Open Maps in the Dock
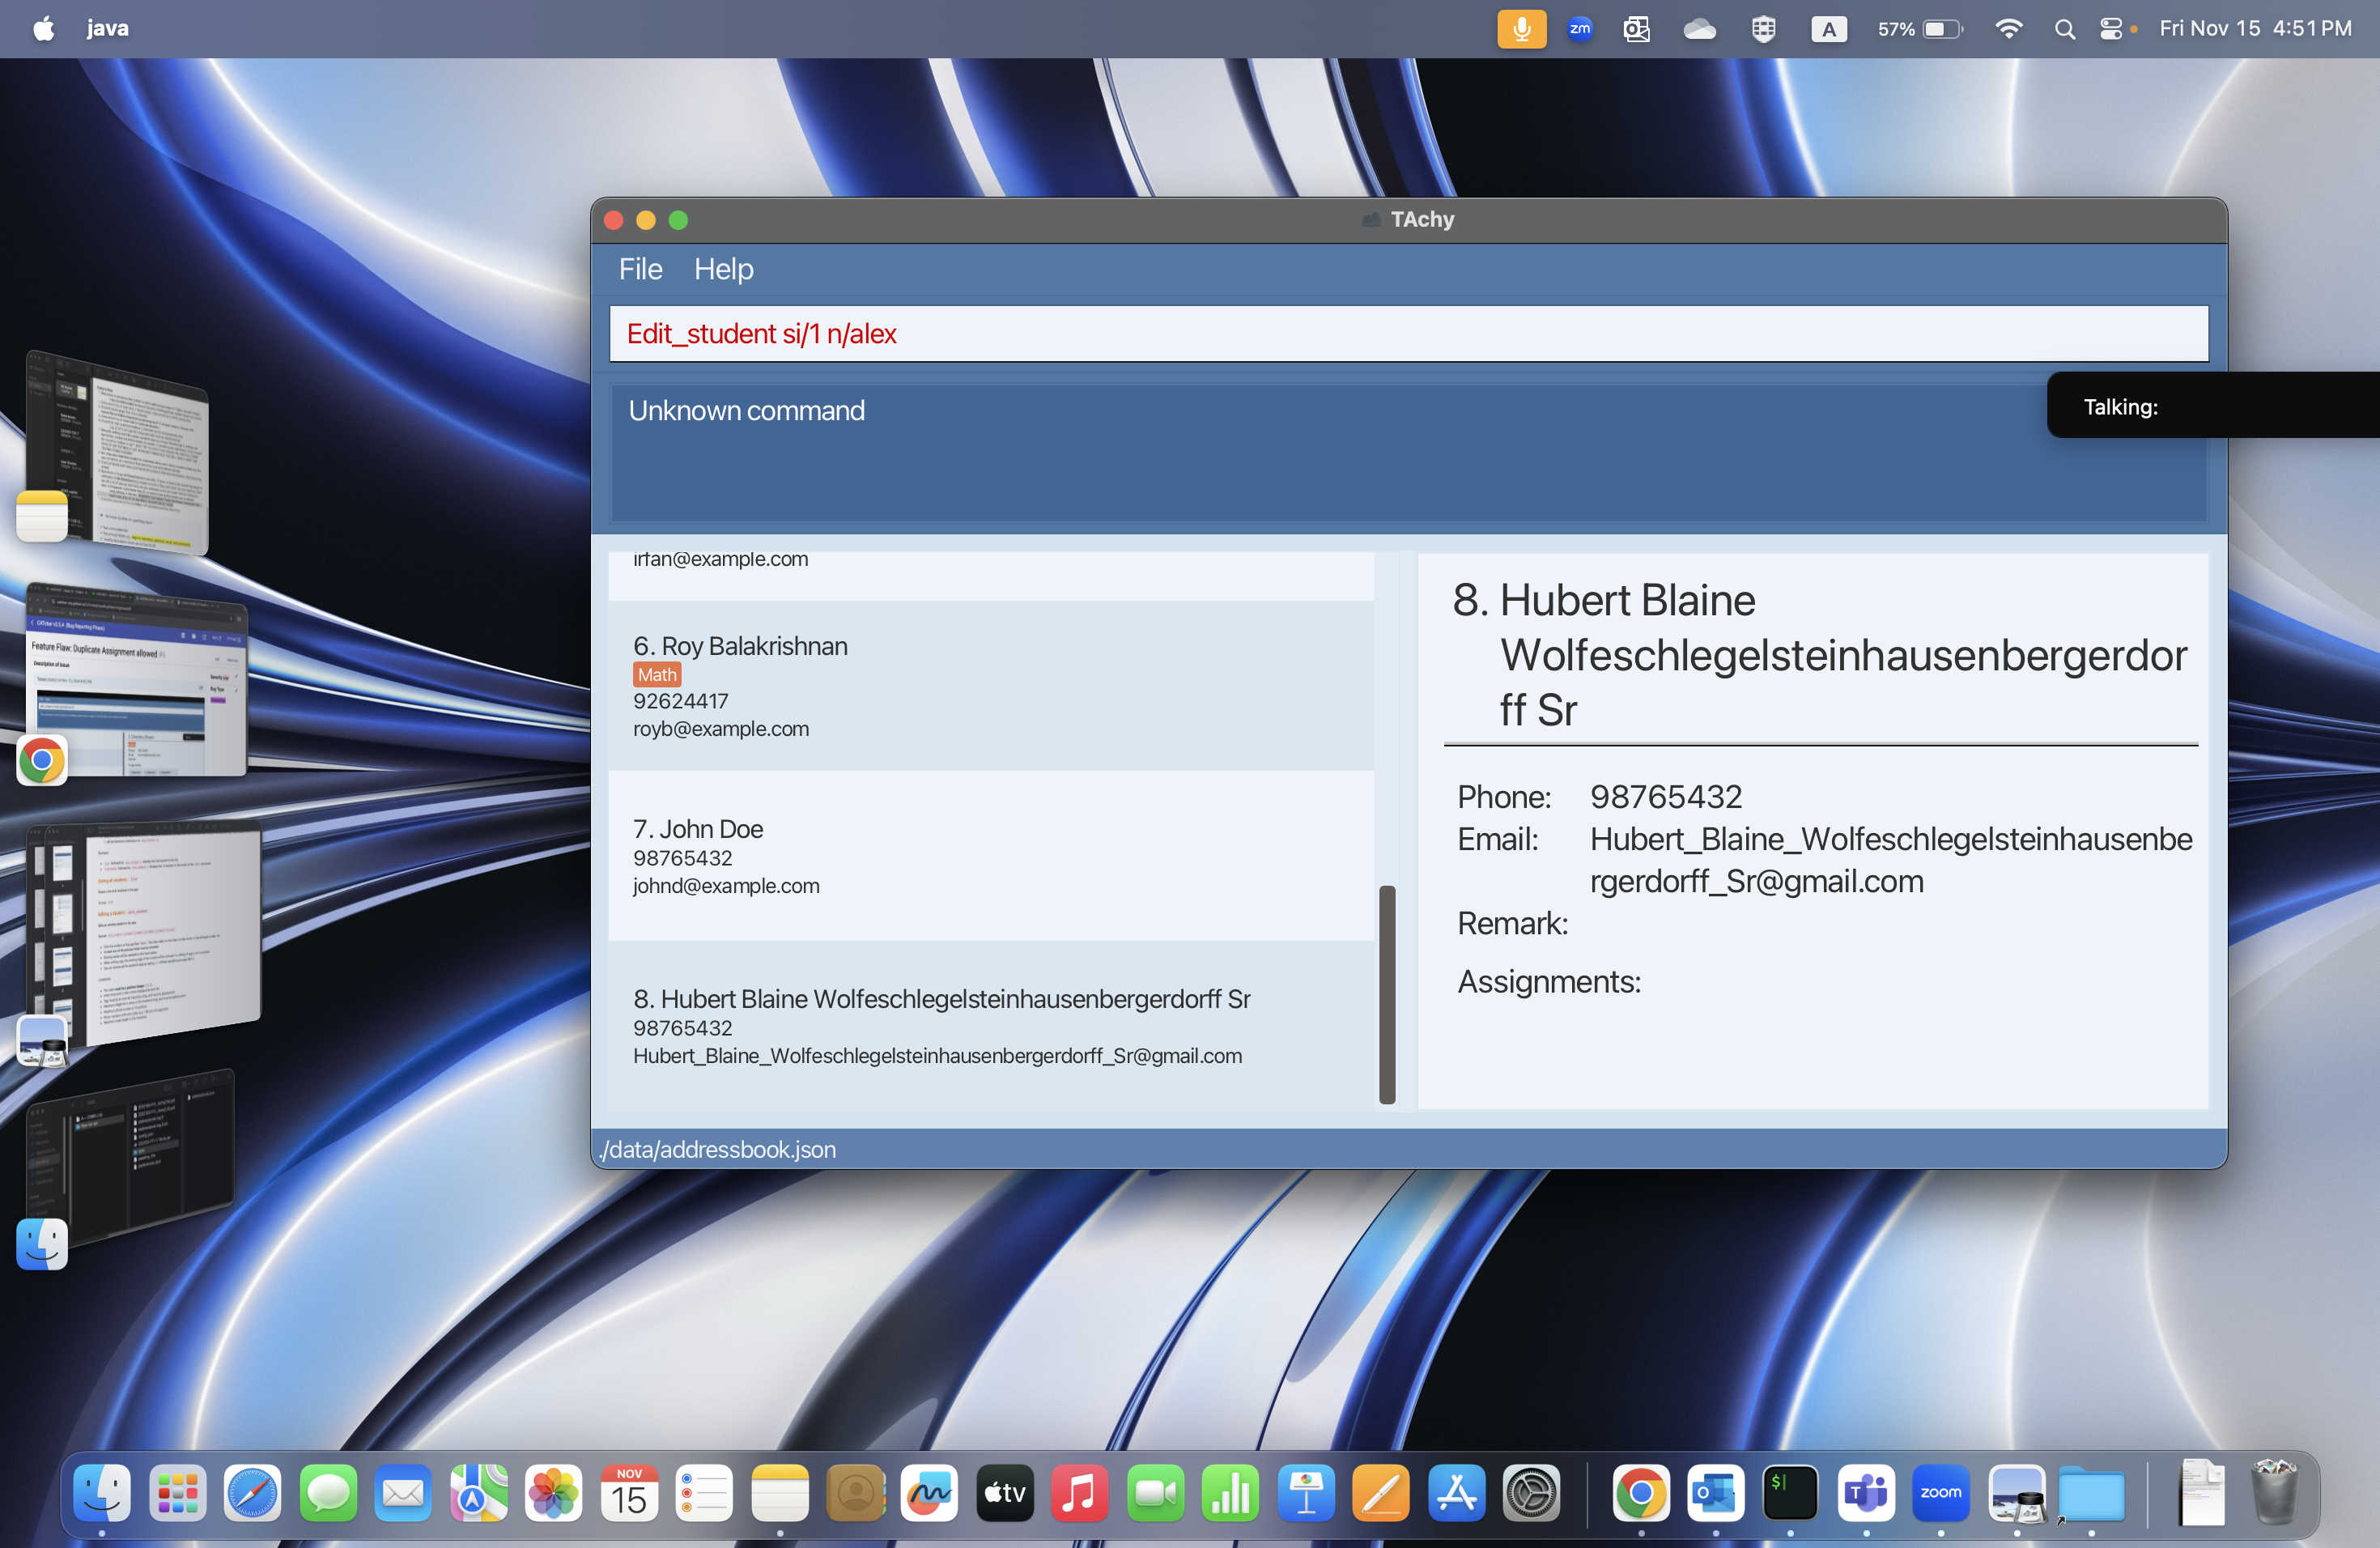Viewport: 2380px width, 1548px height. (x=478, y=1493)
